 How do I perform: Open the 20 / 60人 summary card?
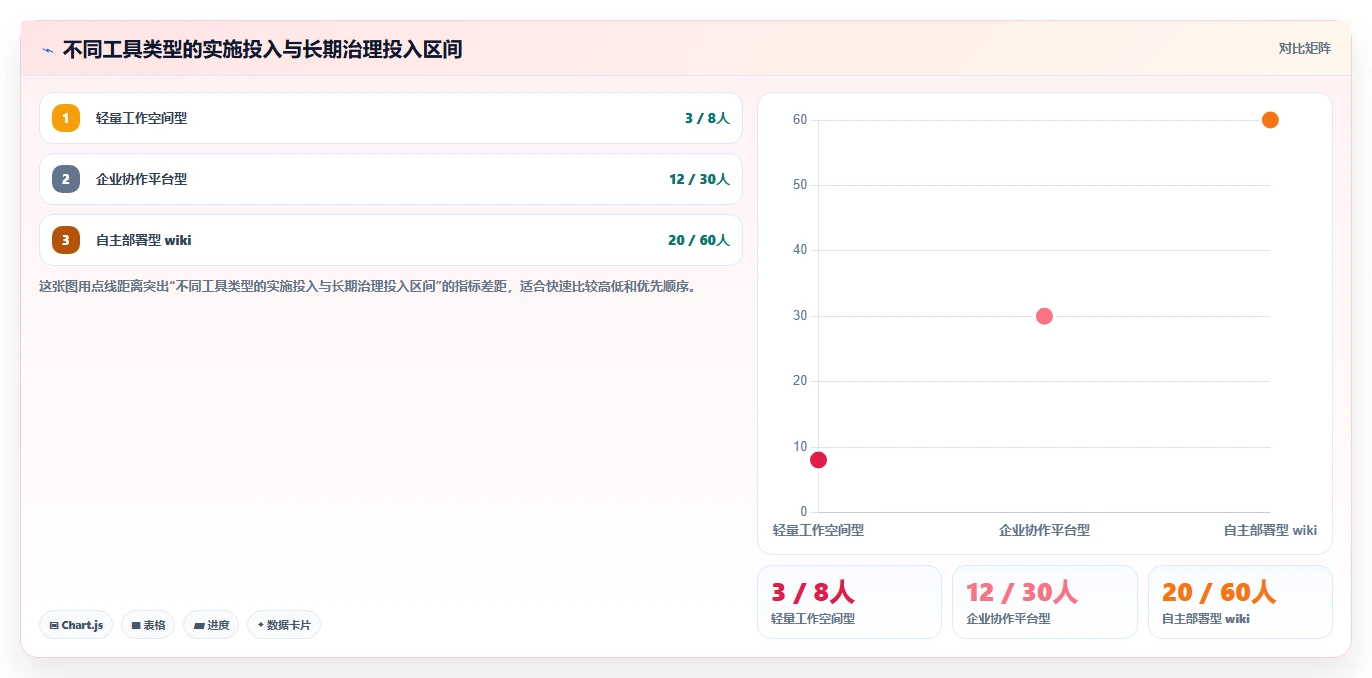(x=1240, y=602)
